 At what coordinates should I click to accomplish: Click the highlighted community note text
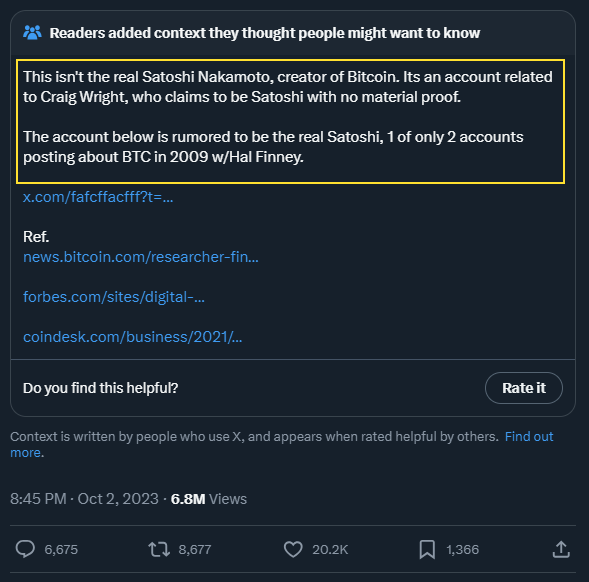point(290,121)
